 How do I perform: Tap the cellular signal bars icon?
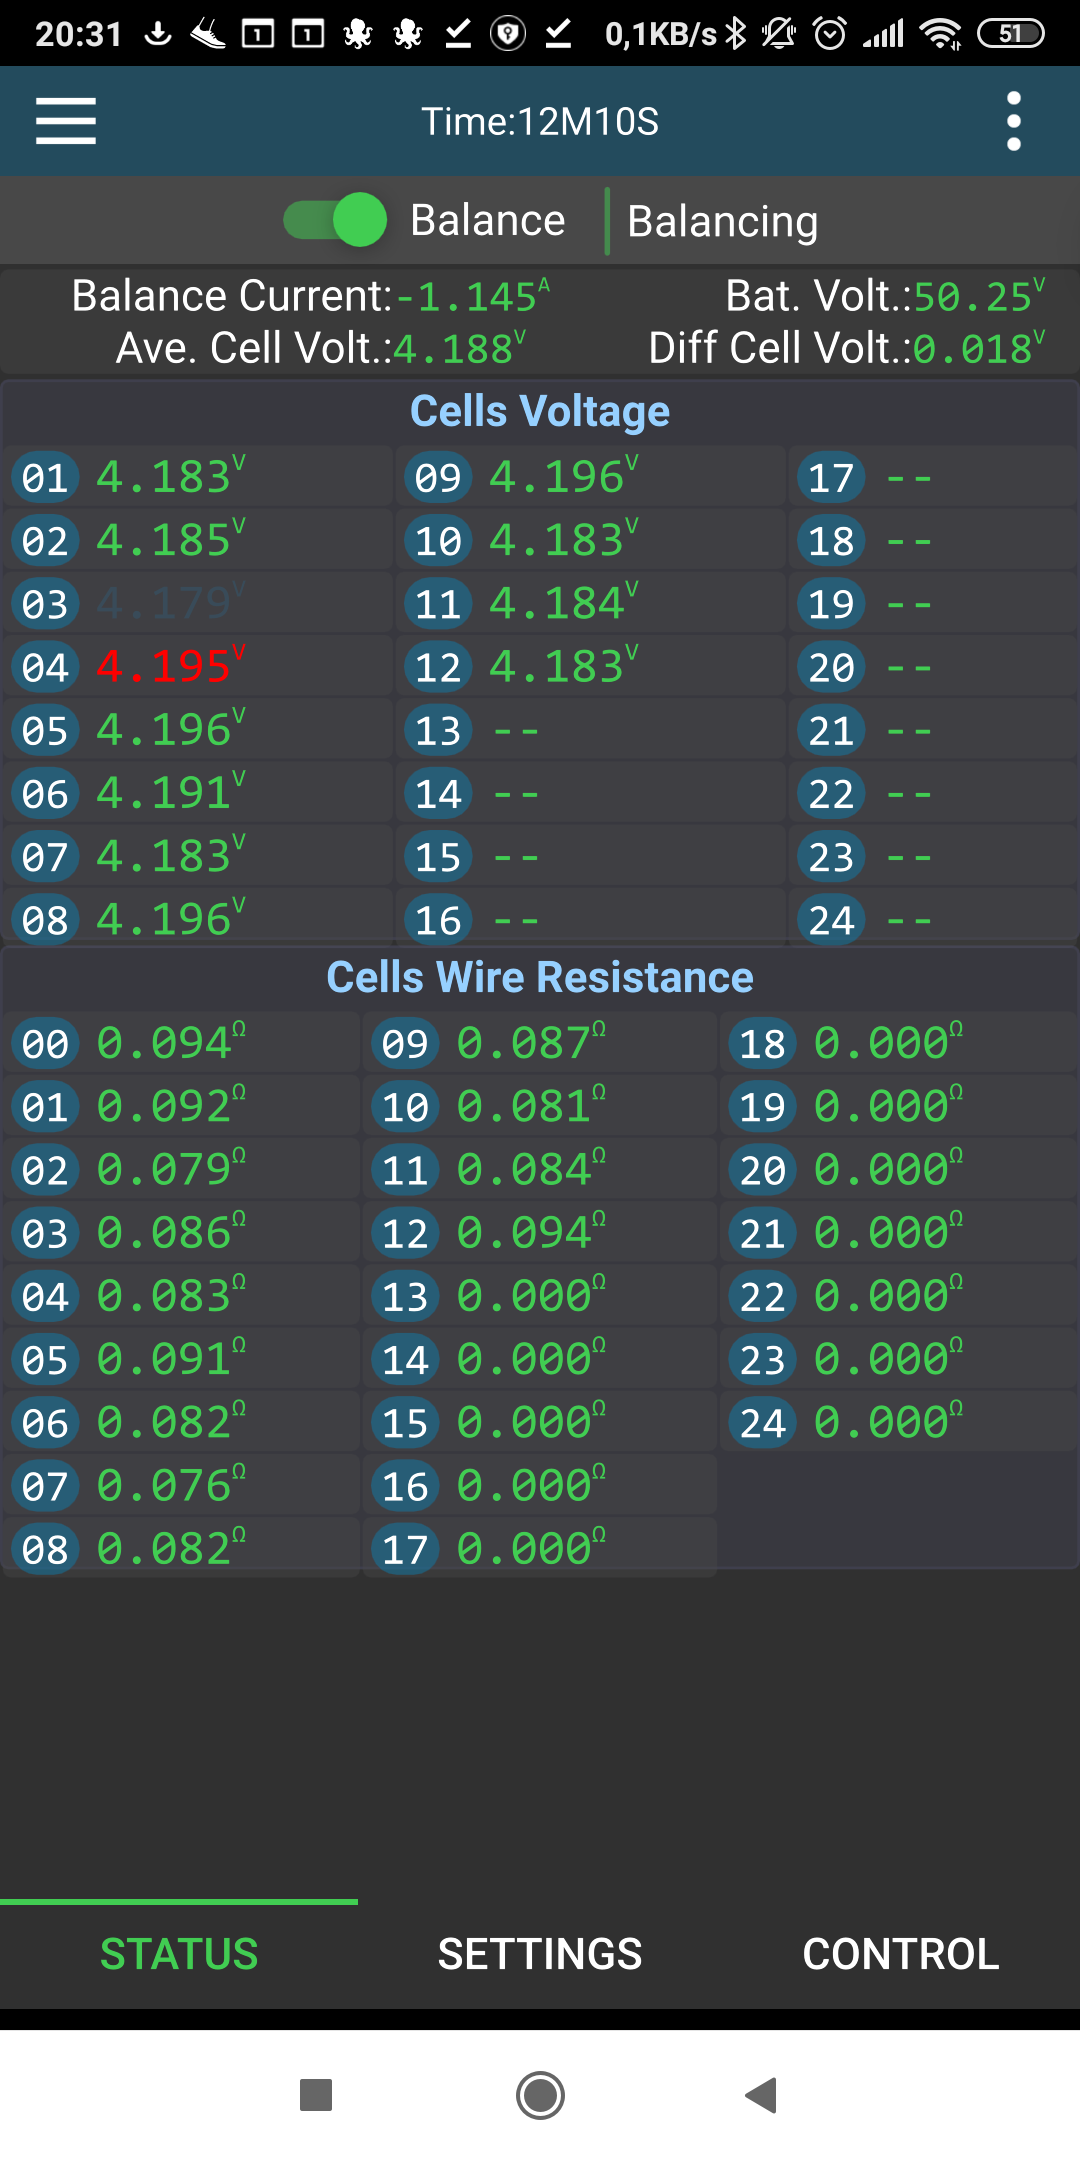(884, 34)
